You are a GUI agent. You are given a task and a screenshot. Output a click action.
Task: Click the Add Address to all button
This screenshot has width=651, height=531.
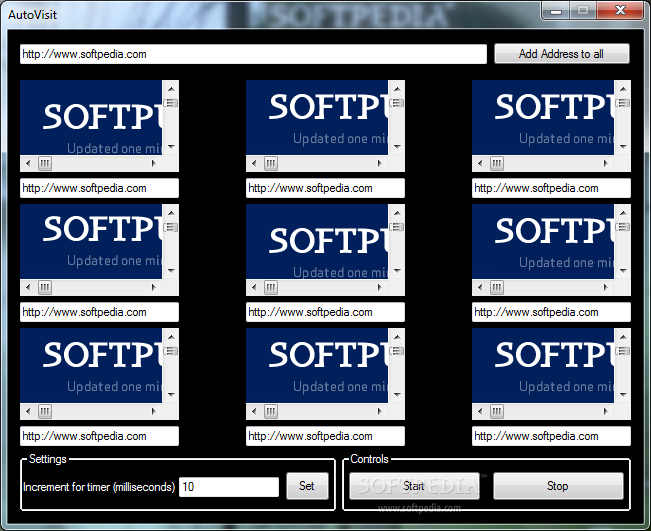(x=562, y=54)
